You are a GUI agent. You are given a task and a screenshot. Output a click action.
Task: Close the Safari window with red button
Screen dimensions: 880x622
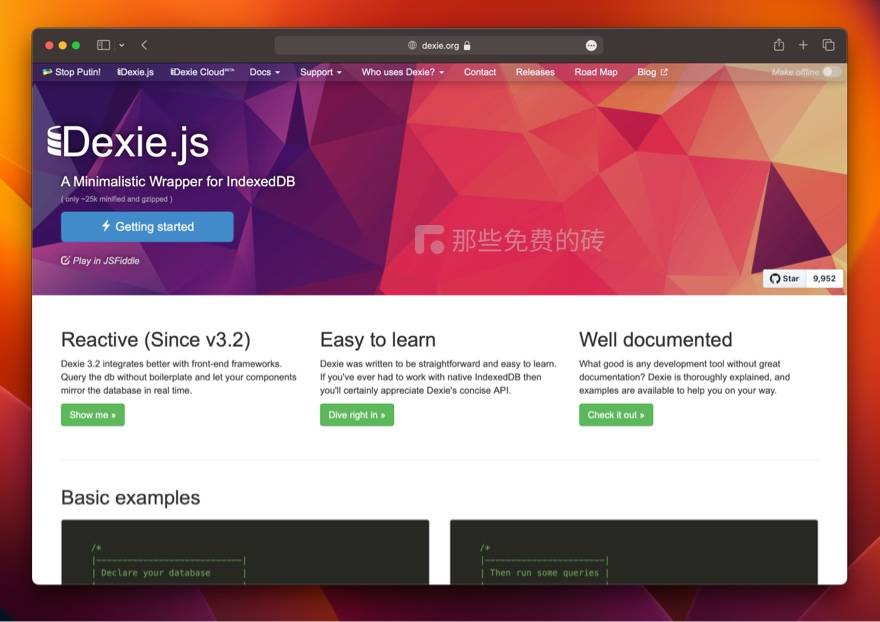click(49, 45)
